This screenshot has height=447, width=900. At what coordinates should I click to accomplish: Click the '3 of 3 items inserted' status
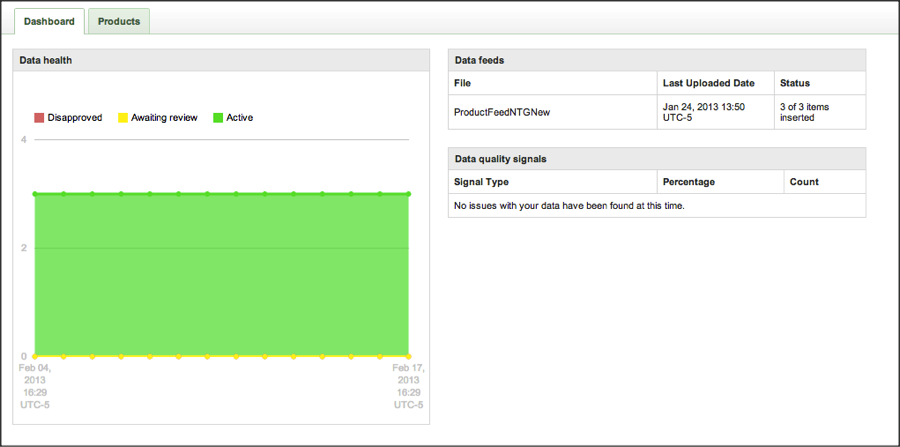coord(804,112)
